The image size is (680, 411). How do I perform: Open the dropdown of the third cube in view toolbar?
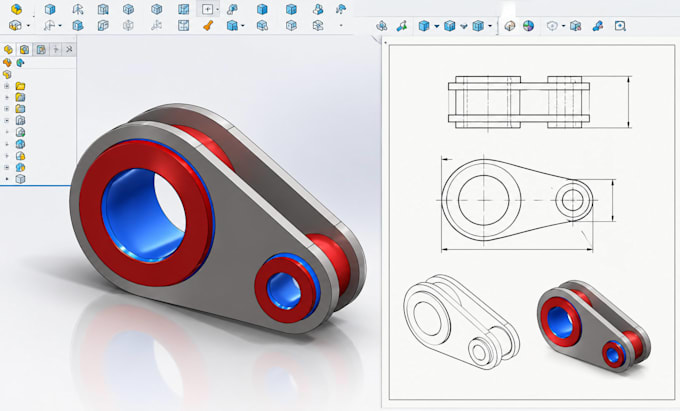point(490,26)
